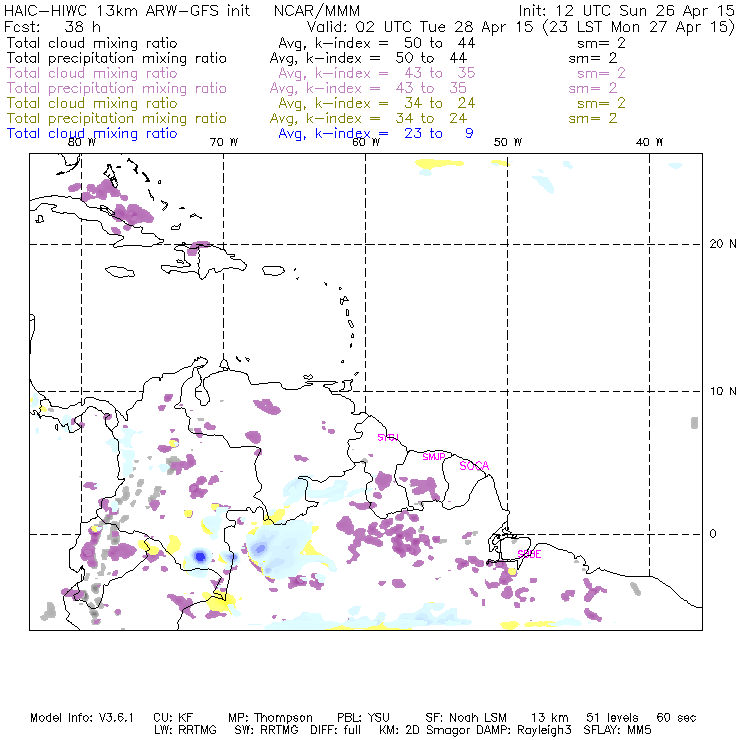Click the 'SBBE' station label

tap(529, 554)
